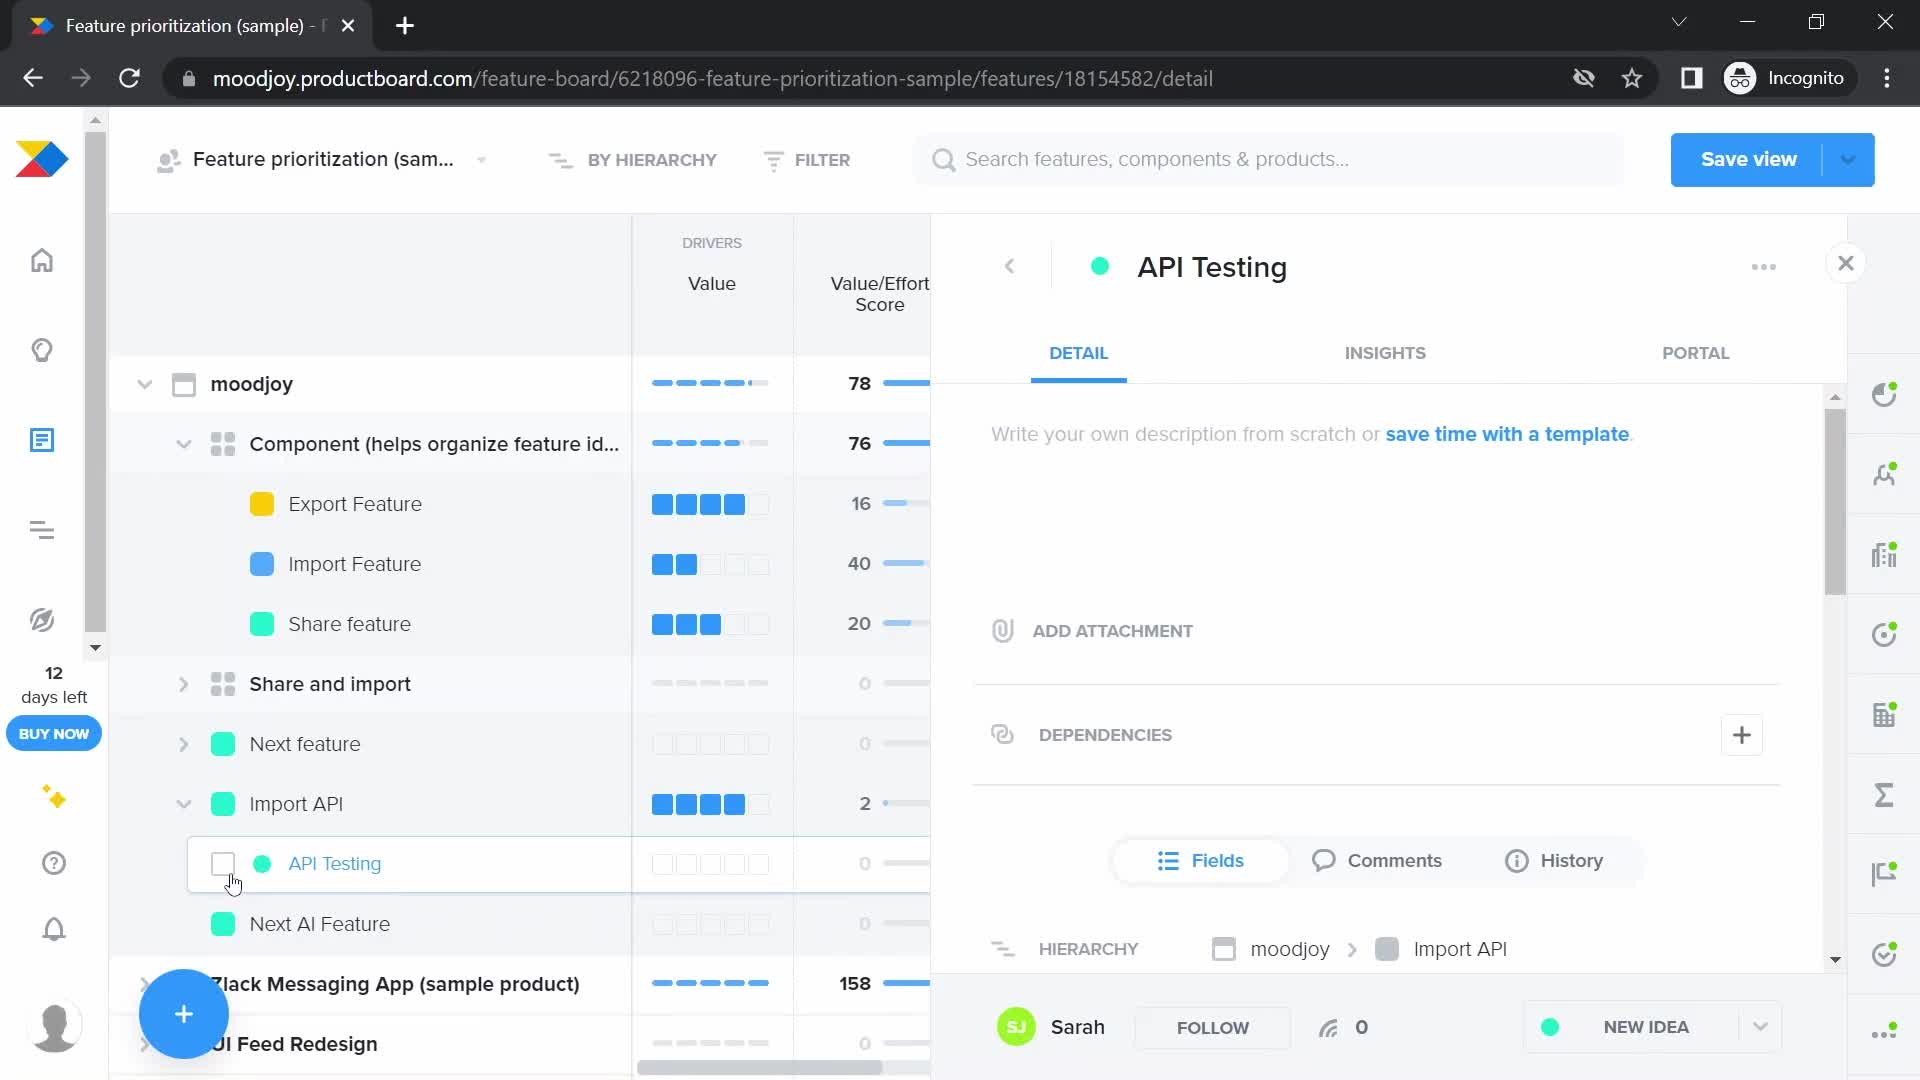Open the save time with a template link
The width and height of the screenshot is (1920, 1080).
[x=1507, y=434]
